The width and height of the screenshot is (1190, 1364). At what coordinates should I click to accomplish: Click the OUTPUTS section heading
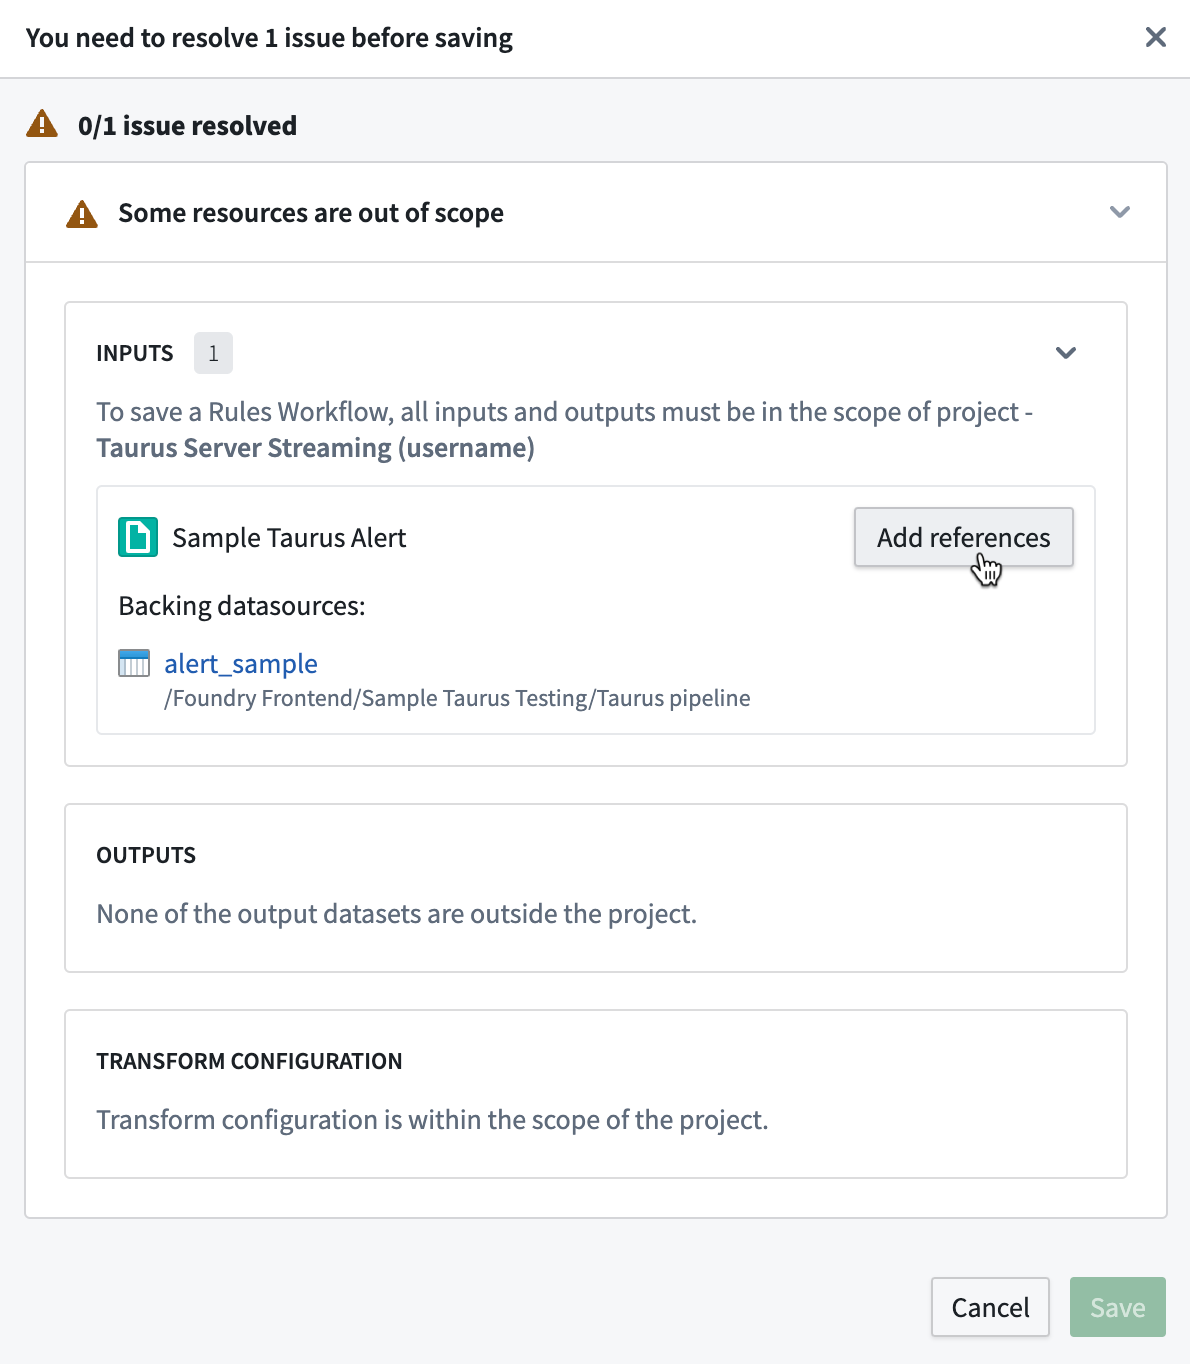(x=146, y=855)
